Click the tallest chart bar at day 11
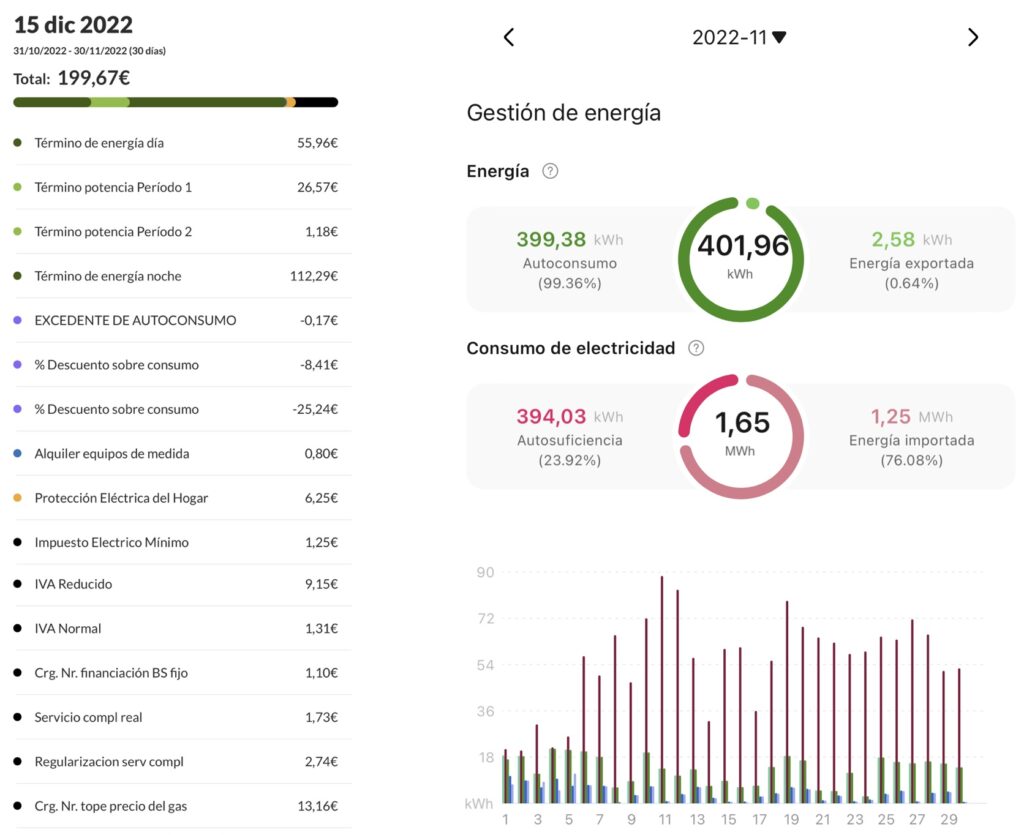The image size is (1024, 835). pyautogui.click(x=662, y=690)
